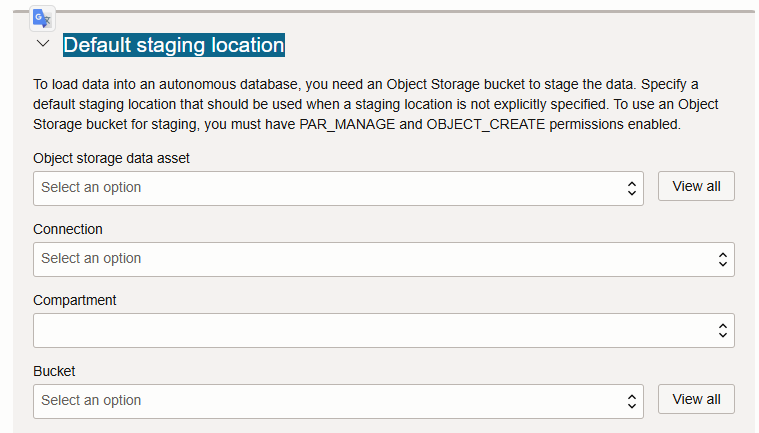
Task: Open the Object storage data asset dropdown
Action: [x=338, y=188]
